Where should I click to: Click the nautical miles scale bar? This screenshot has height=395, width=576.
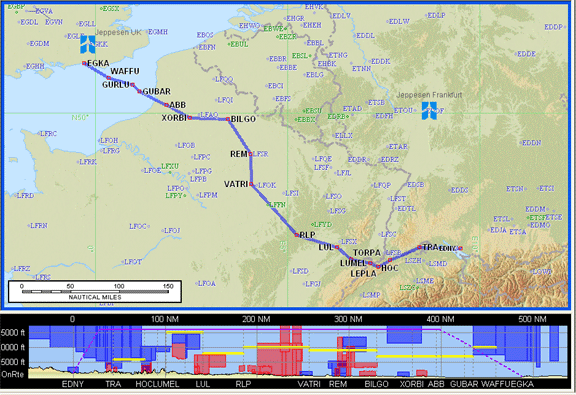pos(95,292)
